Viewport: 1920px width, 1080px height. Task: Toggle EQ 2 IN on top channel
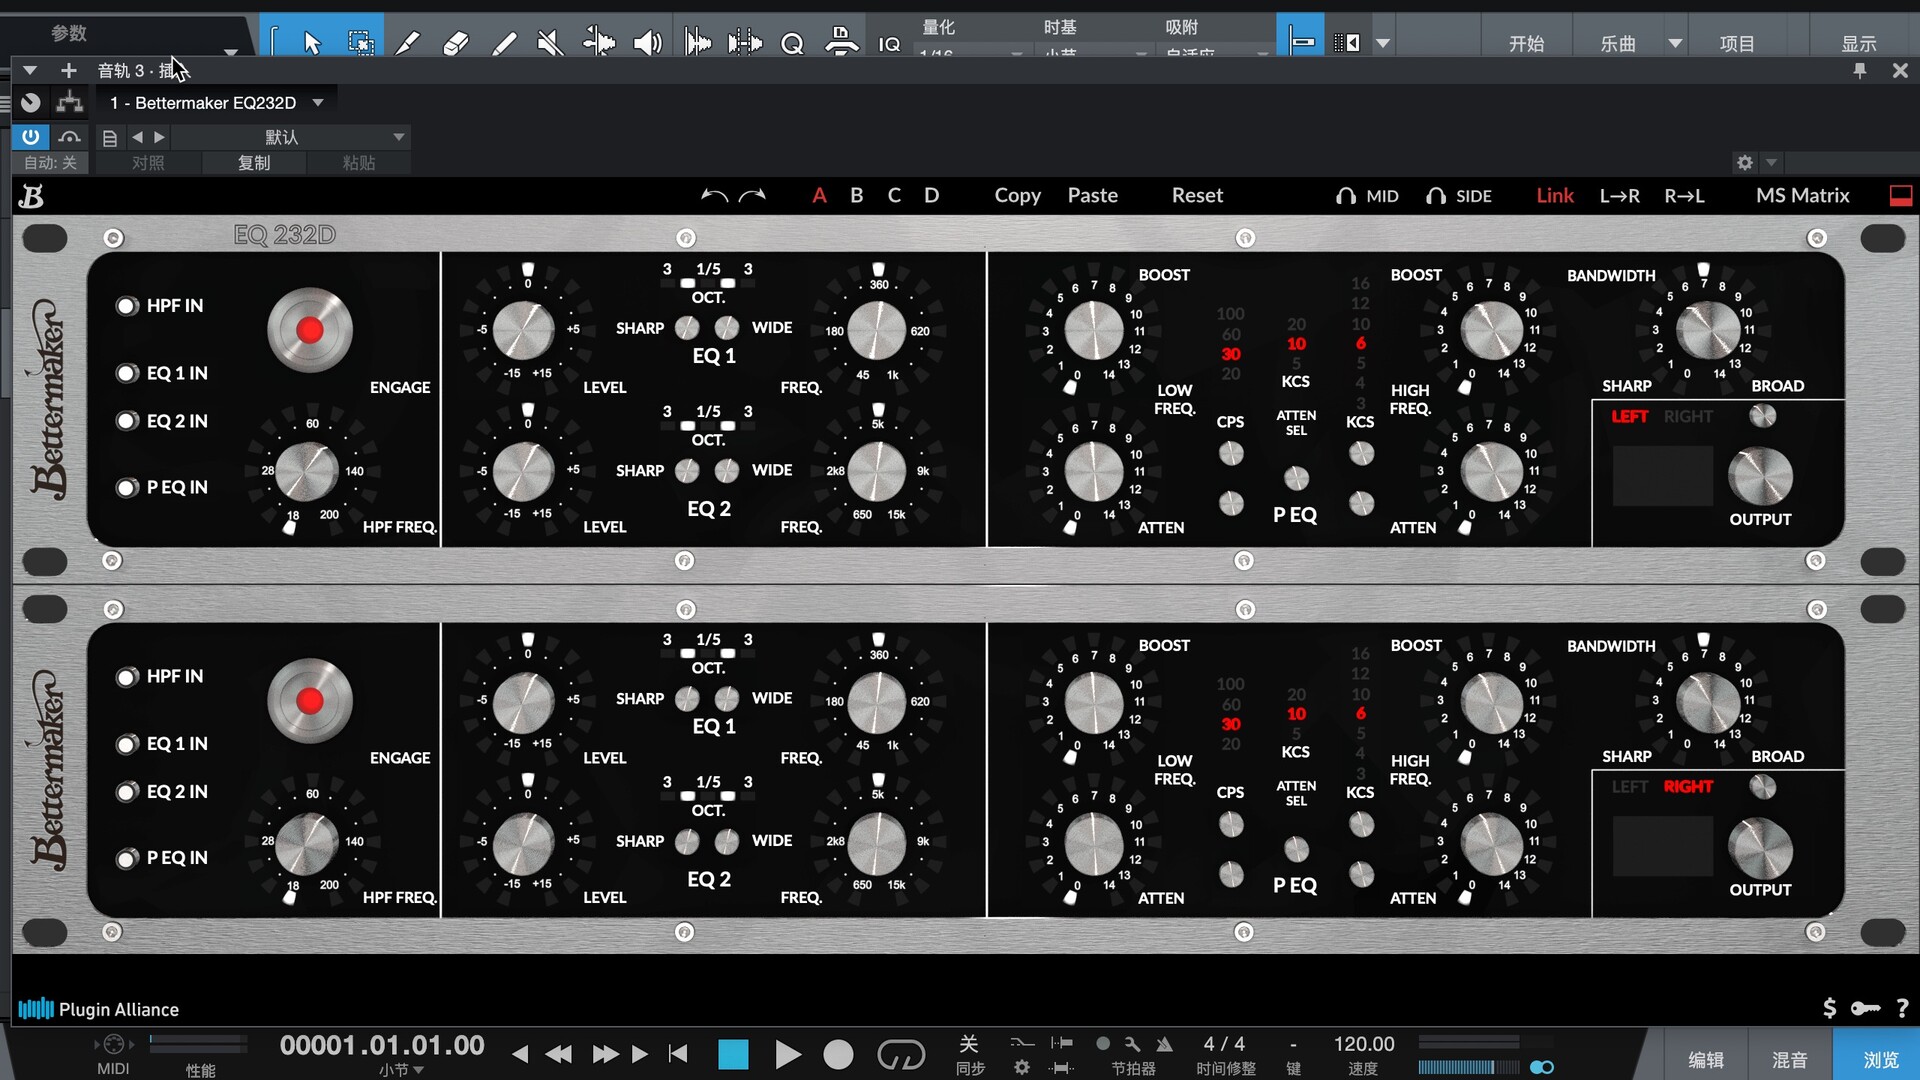point(127,421)
